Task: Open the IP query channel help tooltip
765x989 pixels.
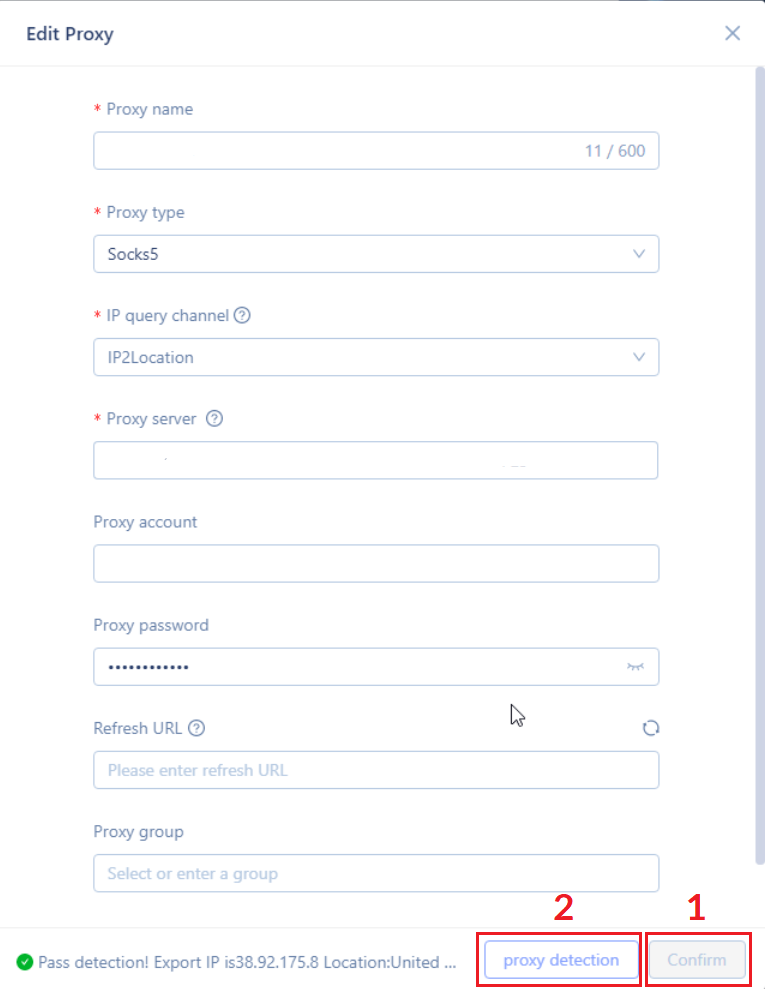Action: (241, 315)
